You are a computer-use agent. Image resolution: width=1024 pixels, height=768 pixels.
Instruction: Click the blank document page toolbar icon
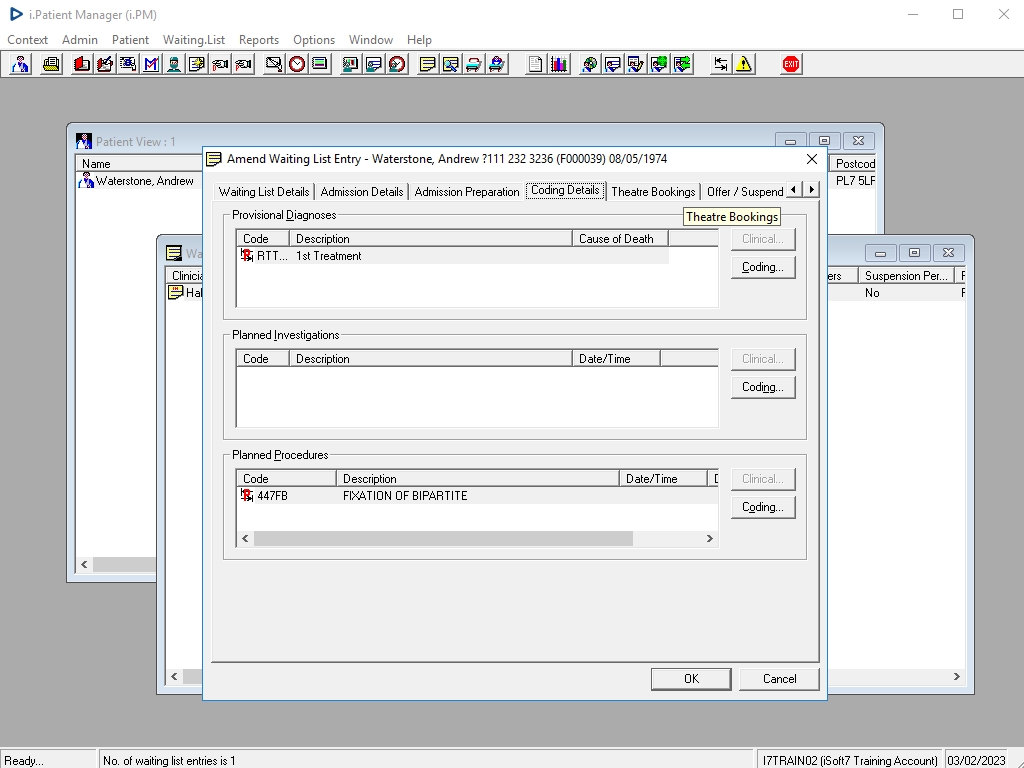[536, 64]
